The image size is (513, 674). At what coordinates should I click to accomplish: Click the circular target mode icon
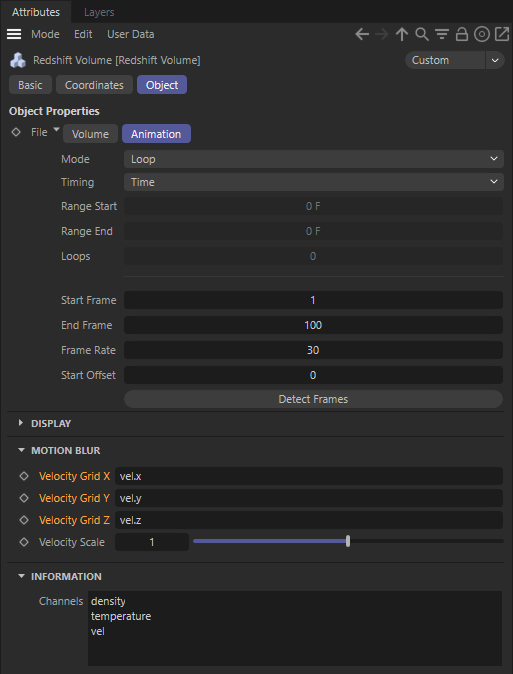tap(482, 34)
